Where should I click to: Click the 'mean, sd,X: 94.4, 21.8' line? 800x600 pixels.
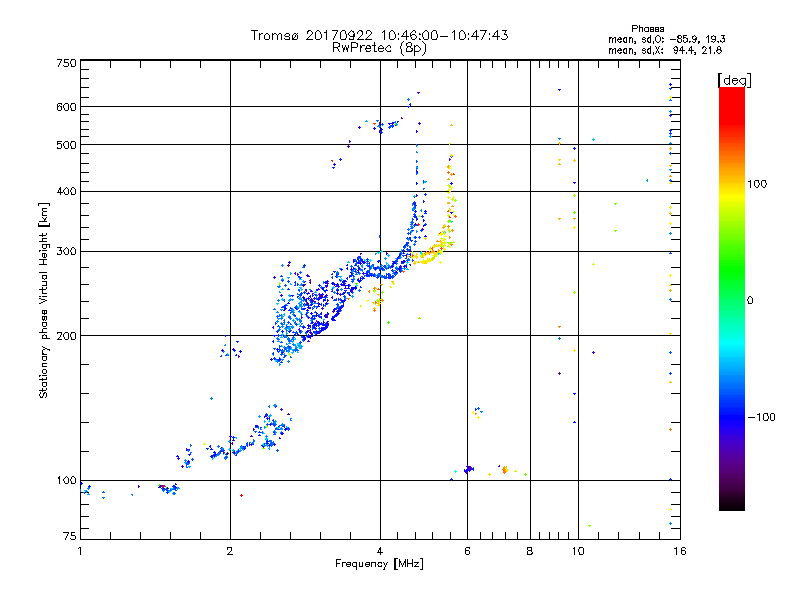point(665,50)
